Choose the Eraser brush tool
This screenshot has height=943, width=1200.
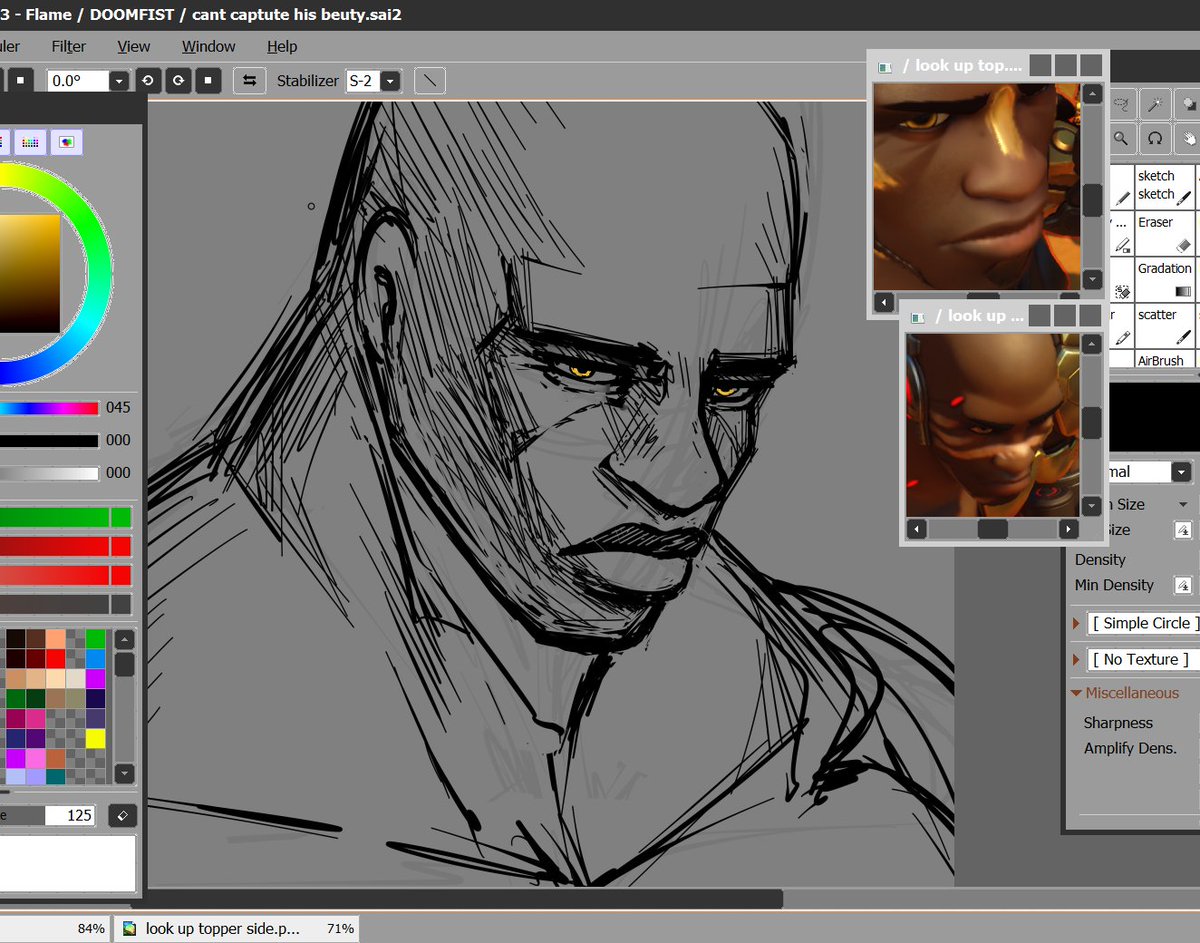point(1165,233)
